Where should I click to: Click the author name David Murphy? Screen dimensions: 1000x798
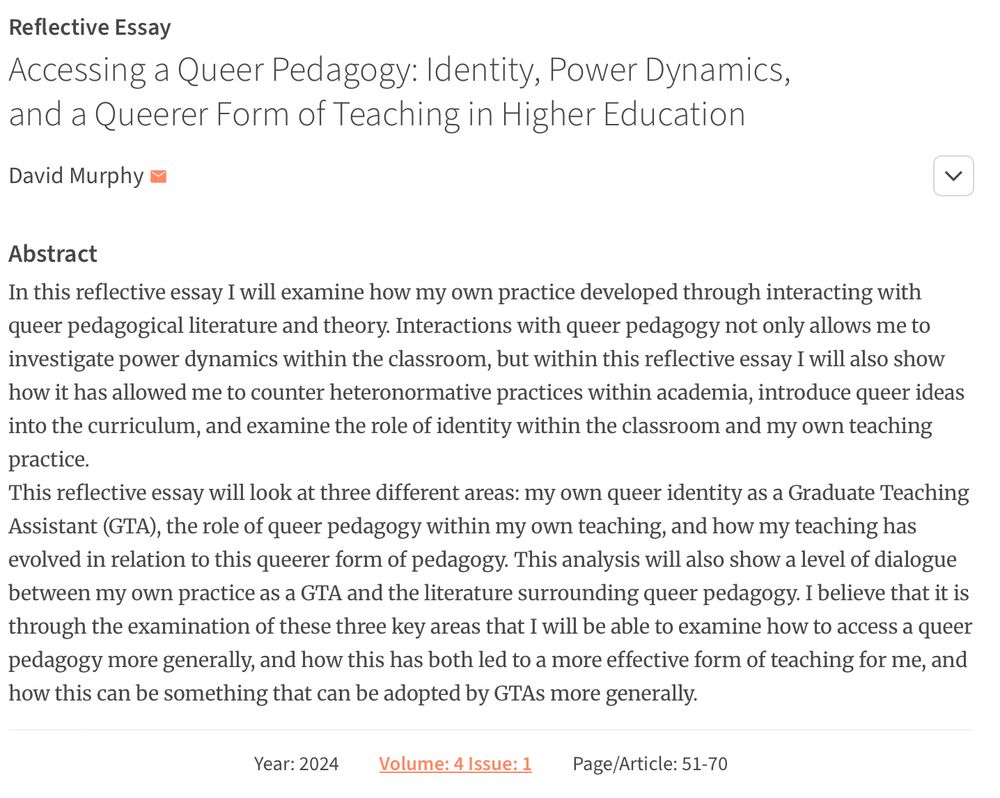pyautogui.click(x=76, y=176)
